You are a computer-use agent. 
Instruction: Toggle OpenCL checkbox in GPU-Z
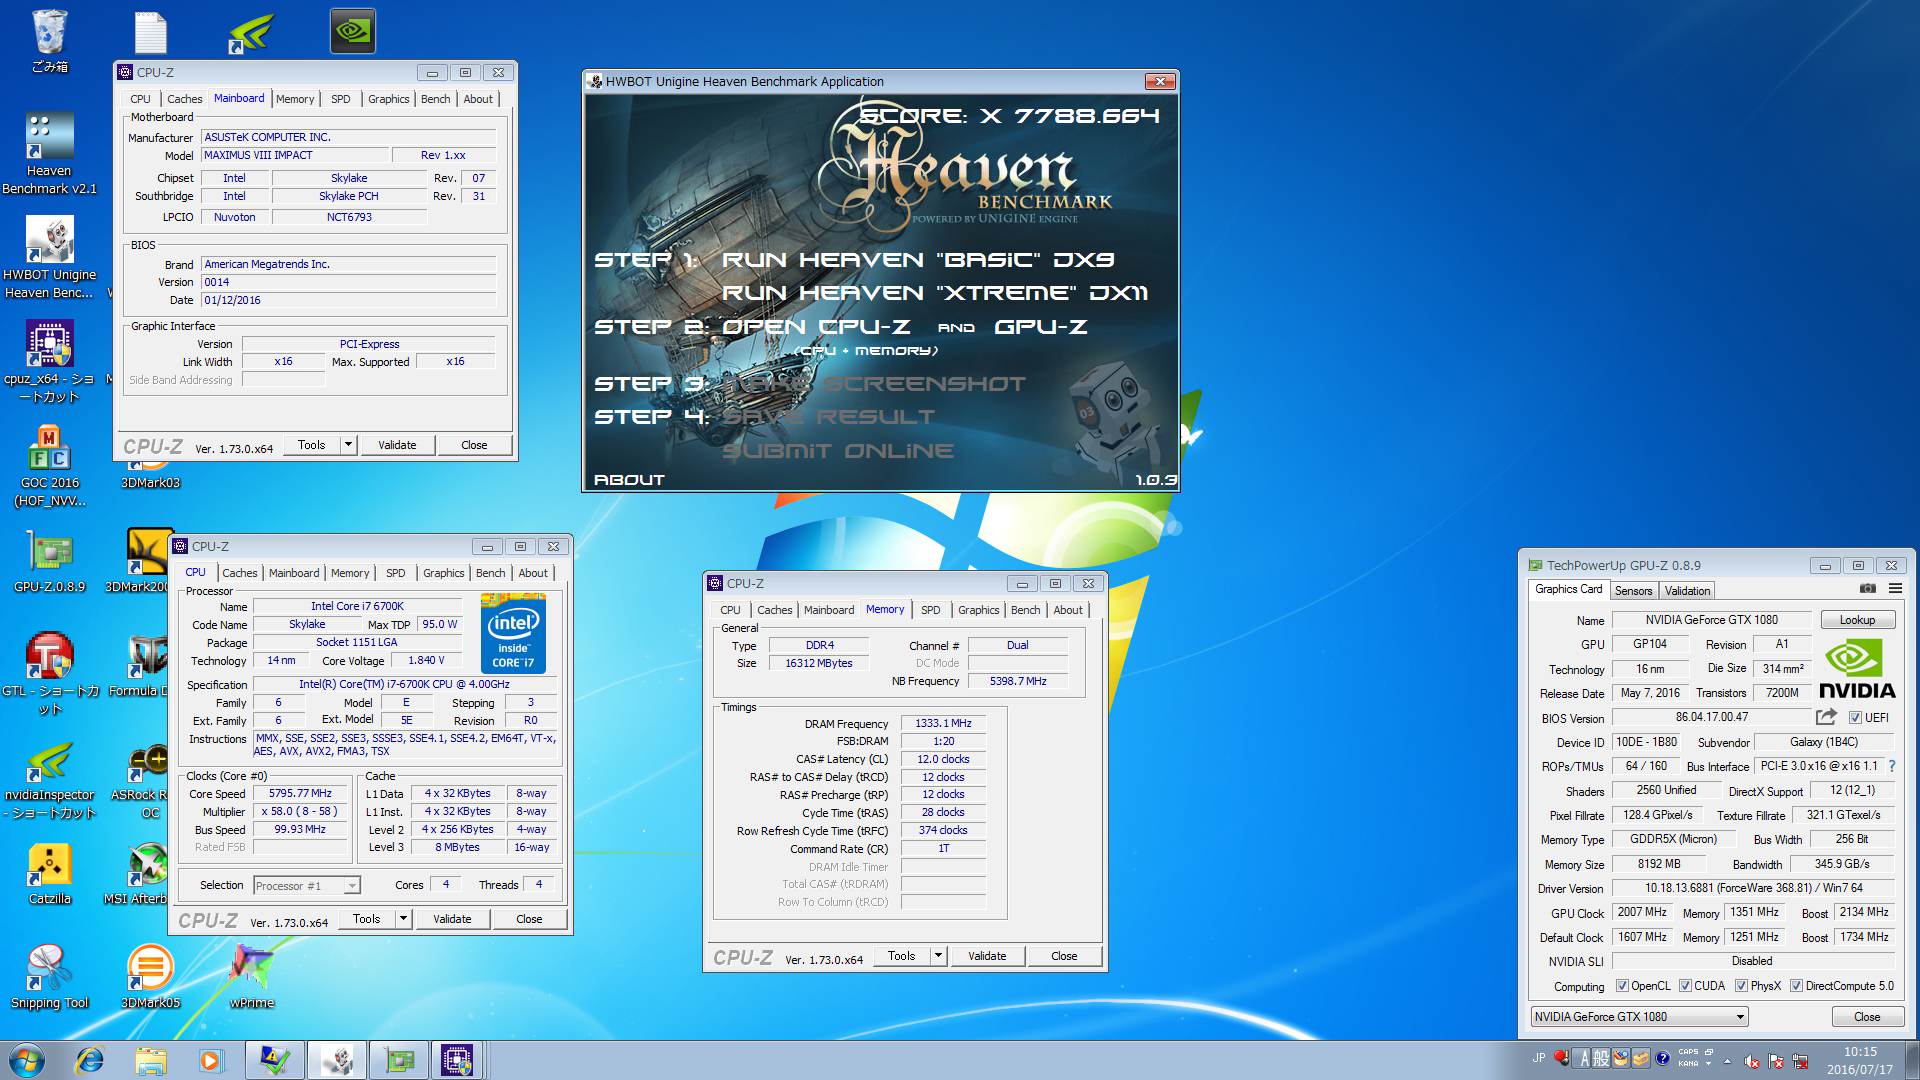(1622, 986)
